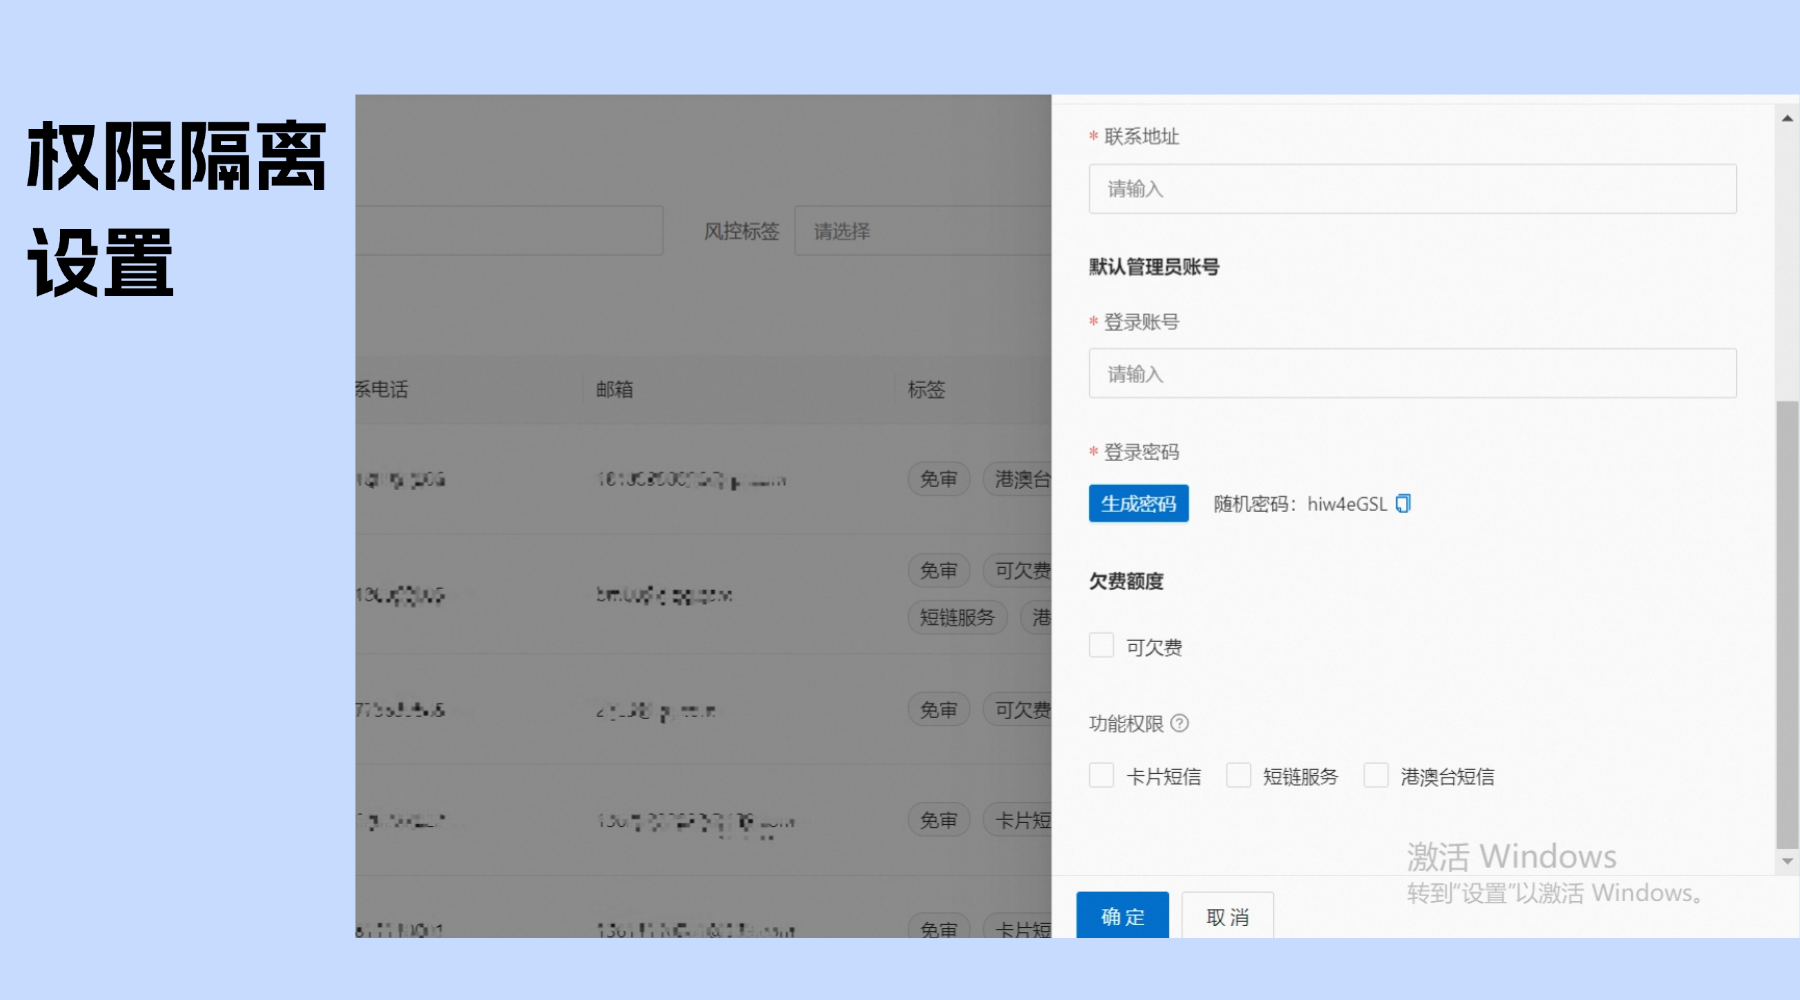The height and width of the screenshot is (1000, 1800).
Task: Click the 生成密码 button
Action: [1139, 503]
